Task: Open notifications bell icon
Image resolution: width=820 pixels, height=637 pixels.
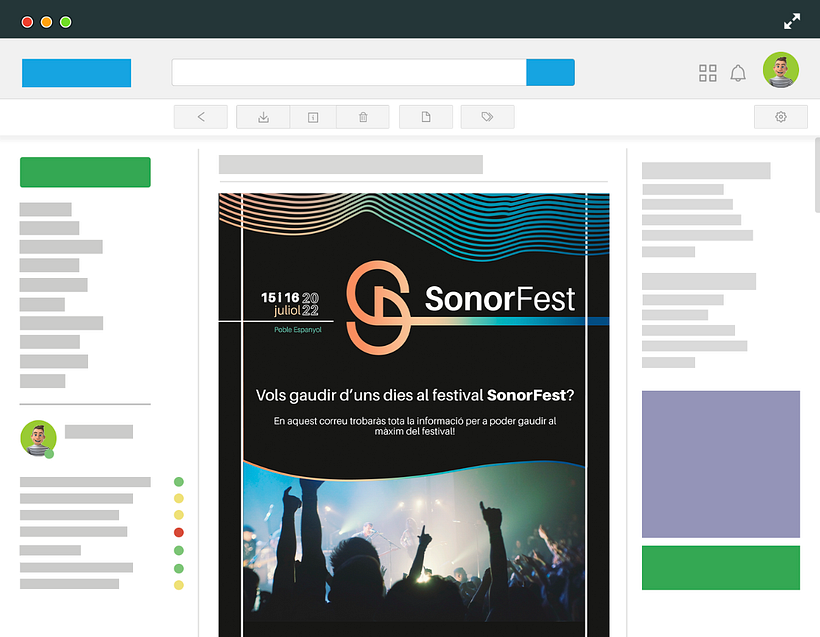Action: click(x=738, y=73)
